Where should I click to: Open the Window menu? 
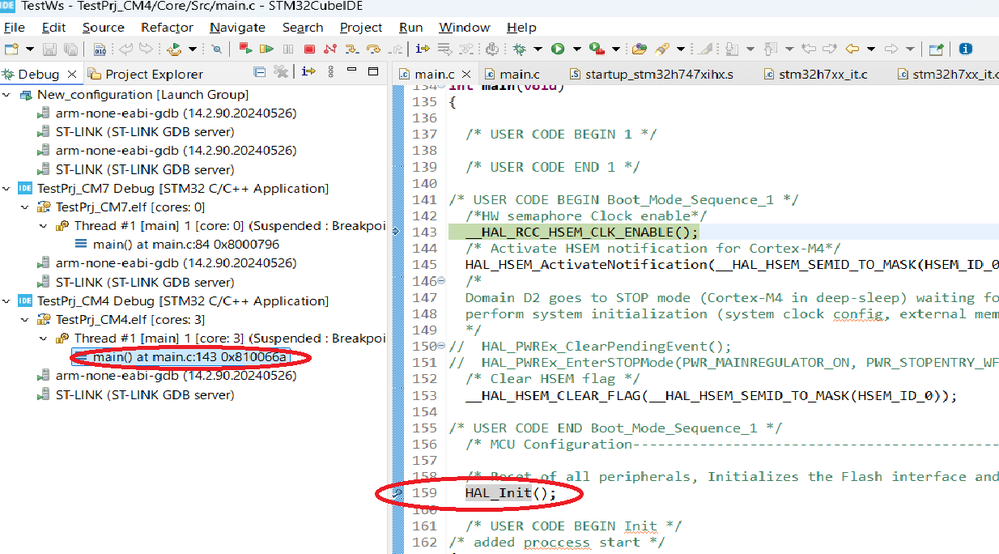pos(464,27)
